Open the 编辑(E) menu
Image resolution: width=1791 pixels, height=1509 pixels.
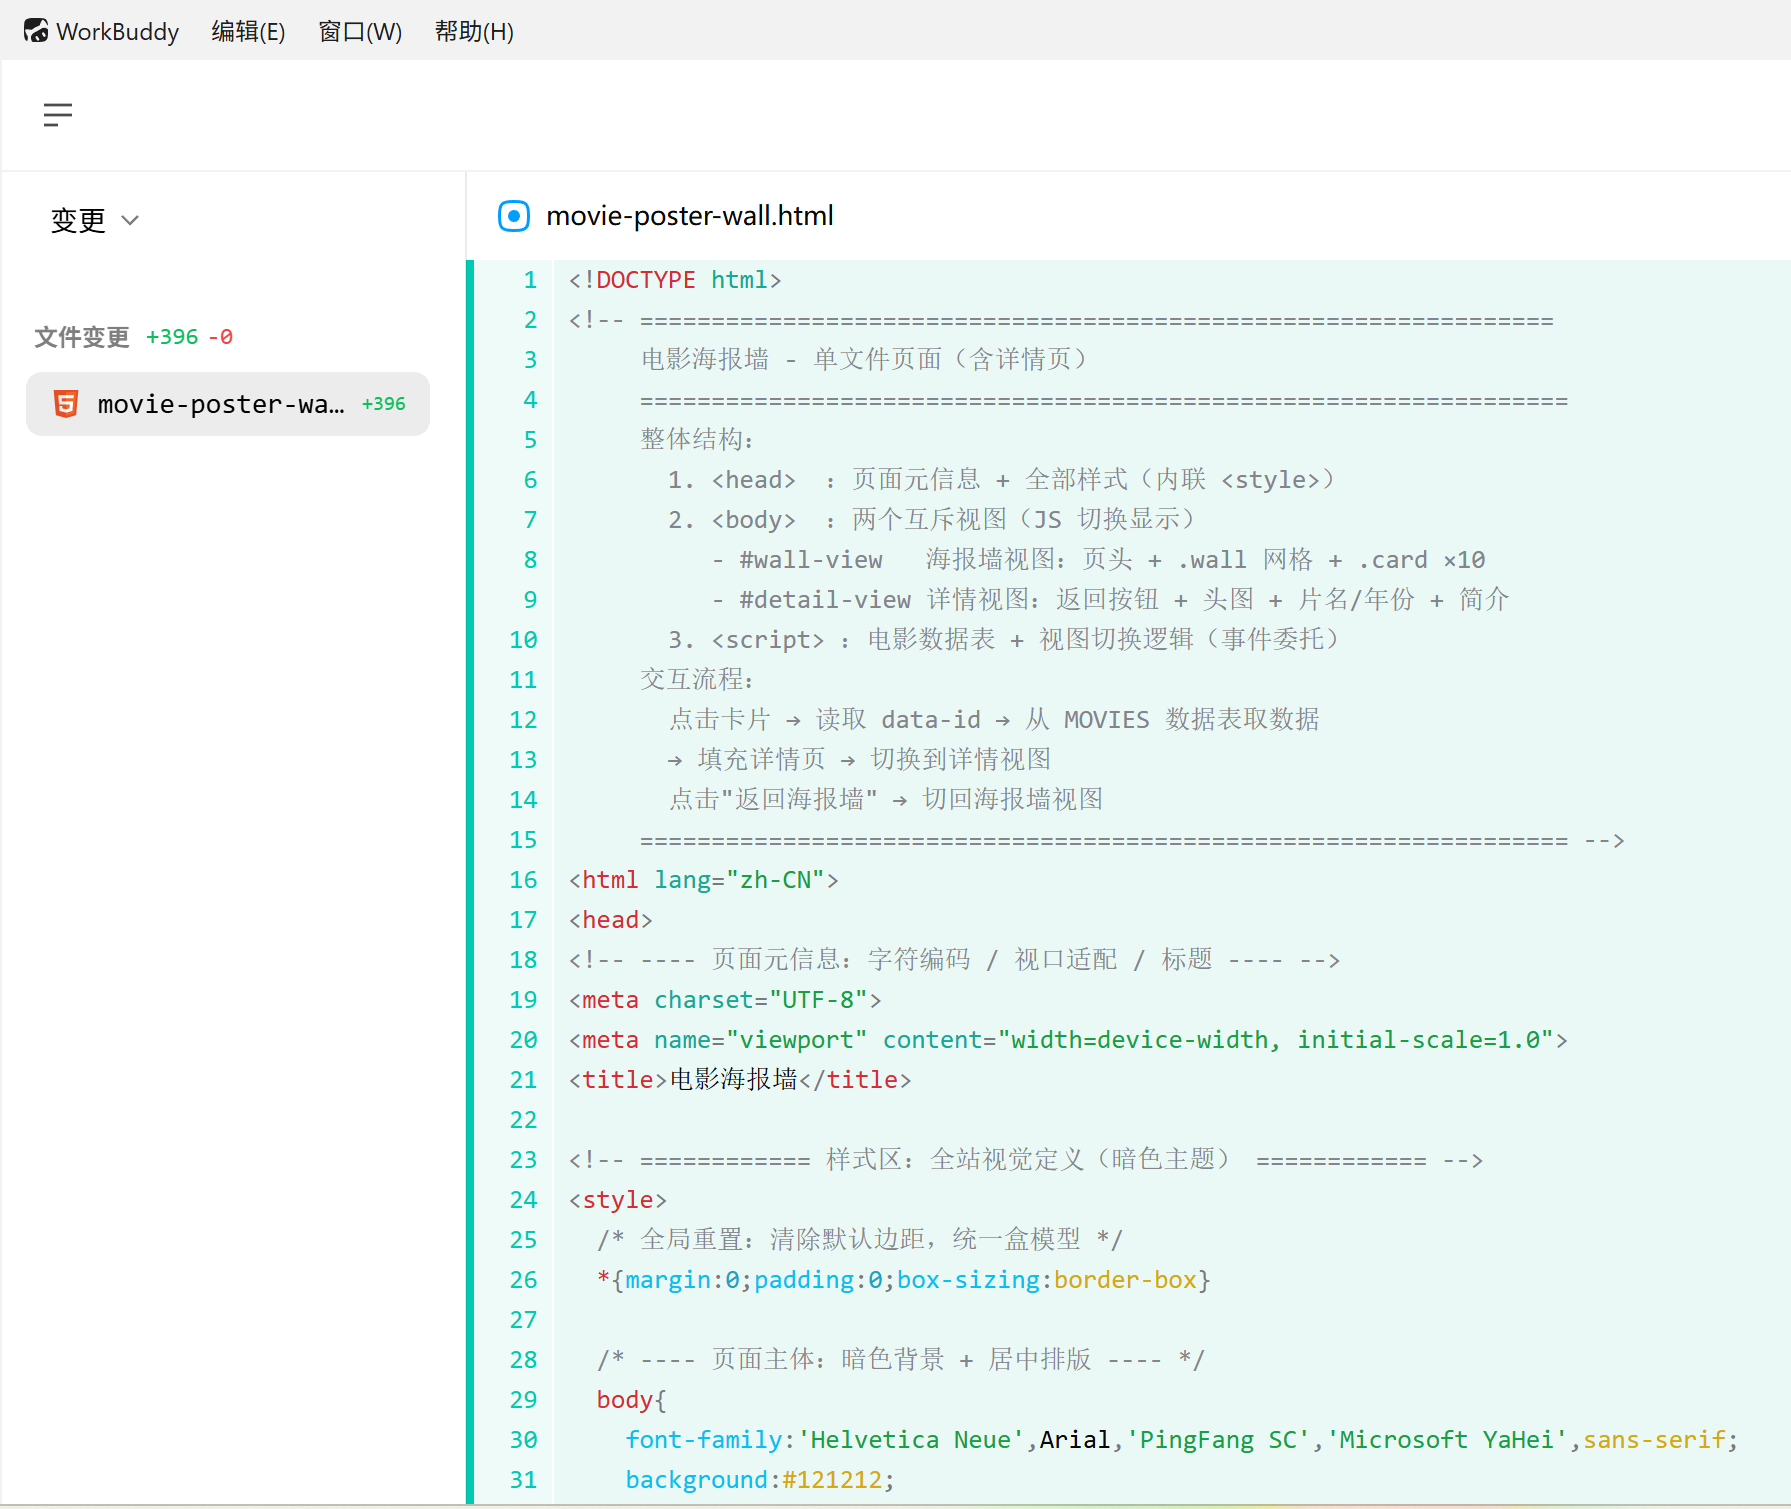[248, 32]
